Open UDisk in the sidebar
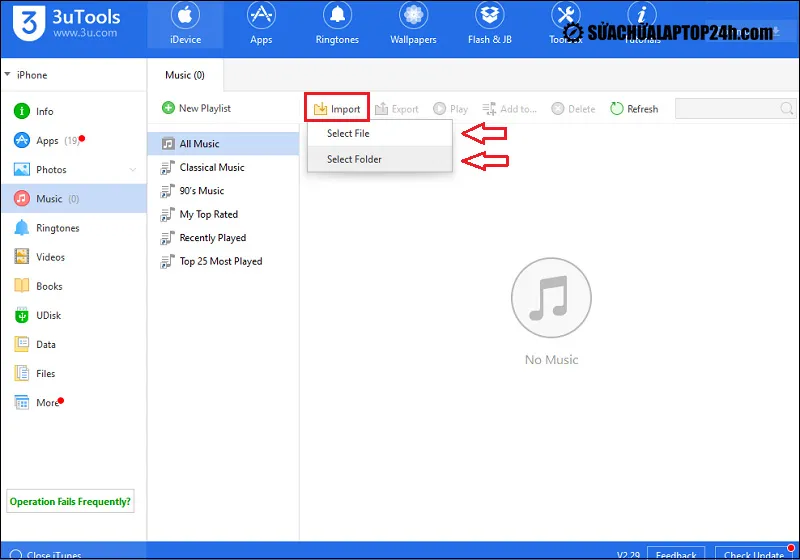 coord(49,315)
